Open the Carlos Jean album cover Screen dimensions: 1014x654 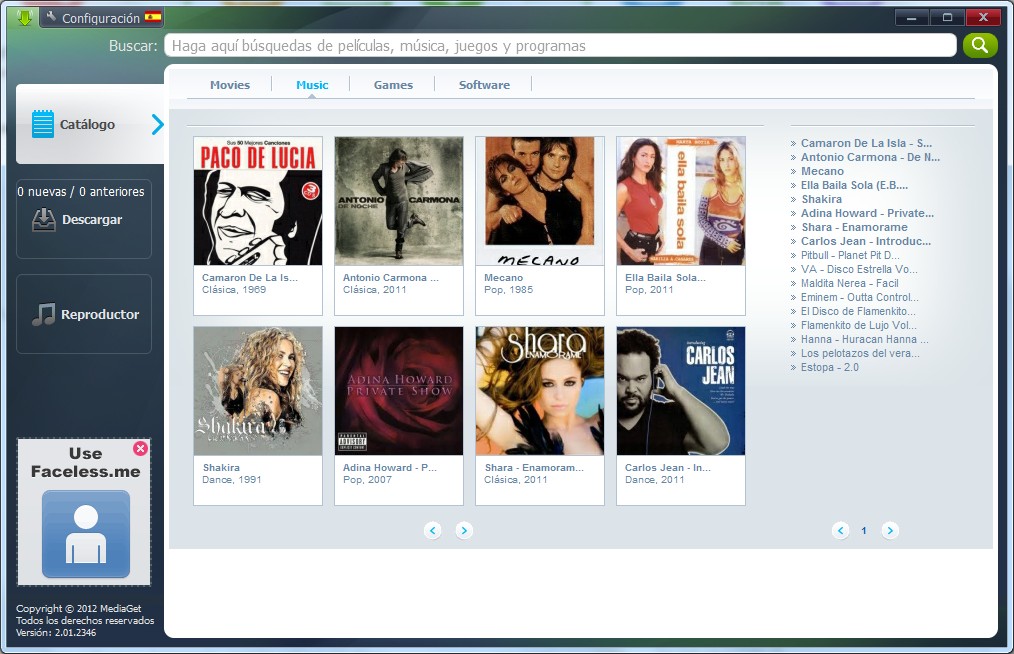(681, 391)
